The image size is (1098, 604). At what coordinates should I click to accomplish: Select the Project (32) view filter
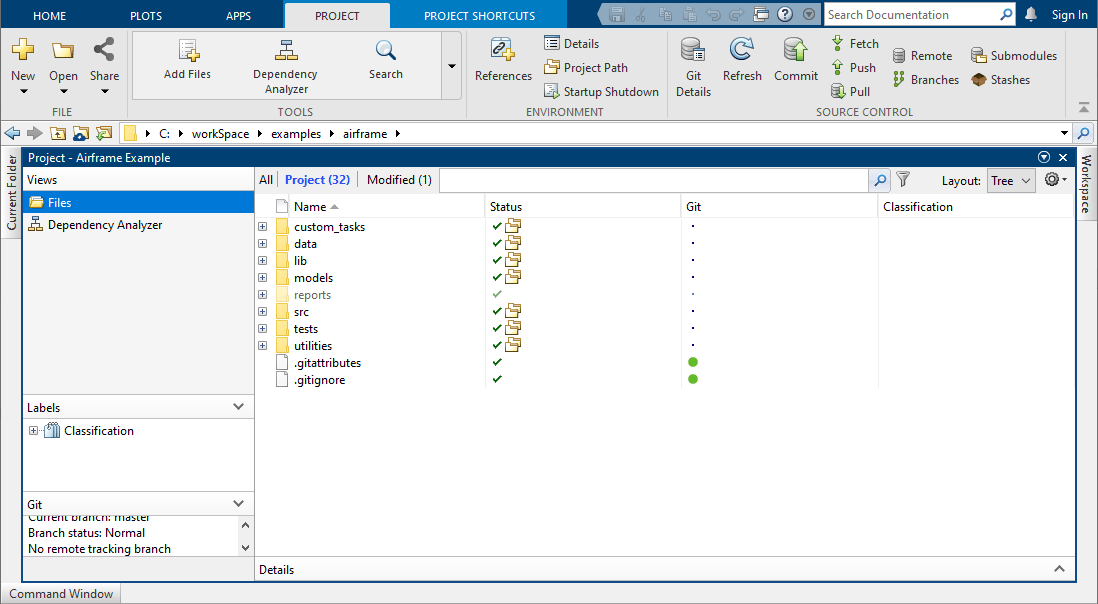tap(317, 180)
